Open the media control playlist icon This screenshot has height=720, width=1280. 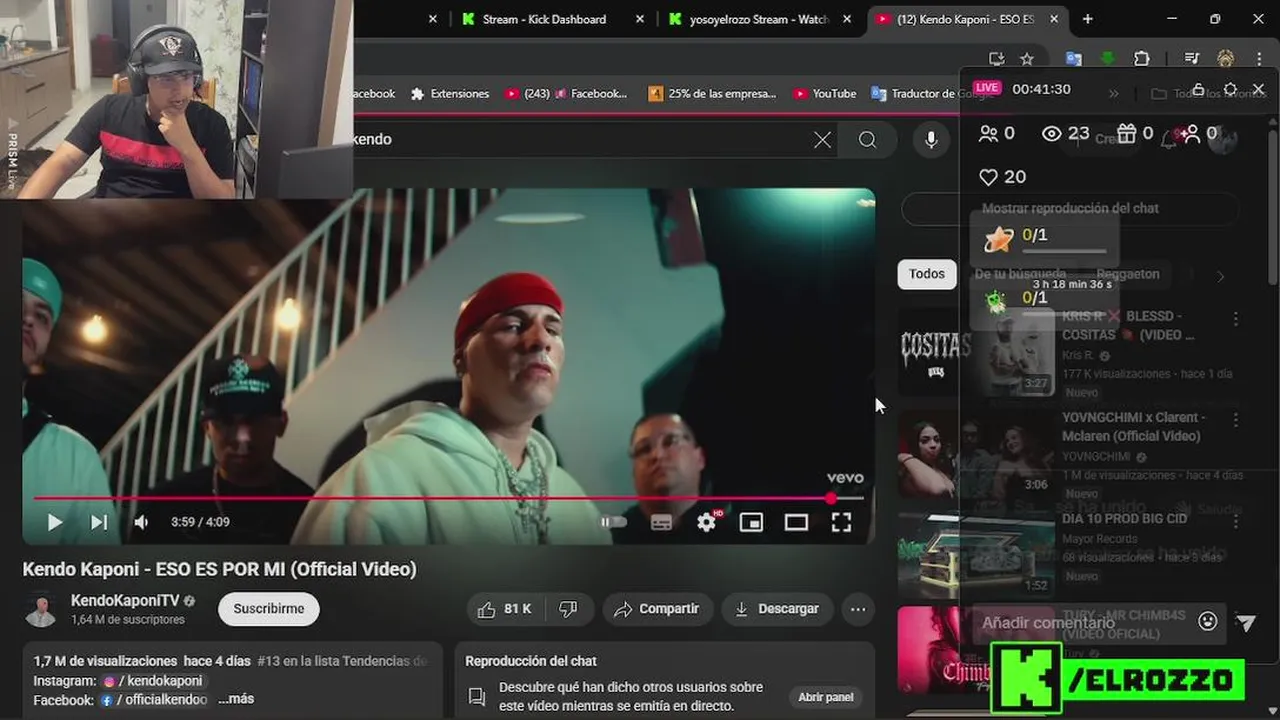coord(1191,59)
